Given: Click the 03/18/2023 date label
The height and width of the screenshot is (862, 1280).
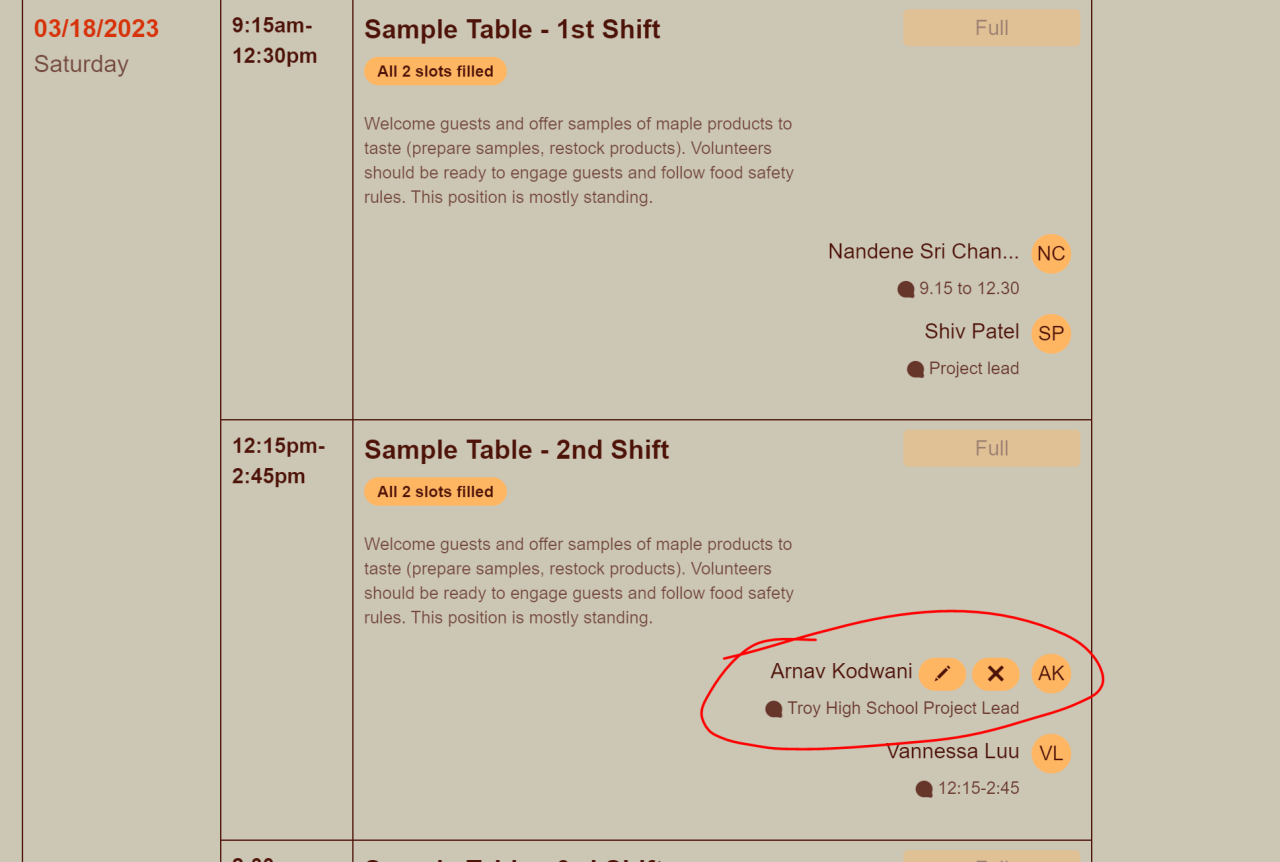Looking at the screenshot, I should pyautogui.click(x=96, y=29).
